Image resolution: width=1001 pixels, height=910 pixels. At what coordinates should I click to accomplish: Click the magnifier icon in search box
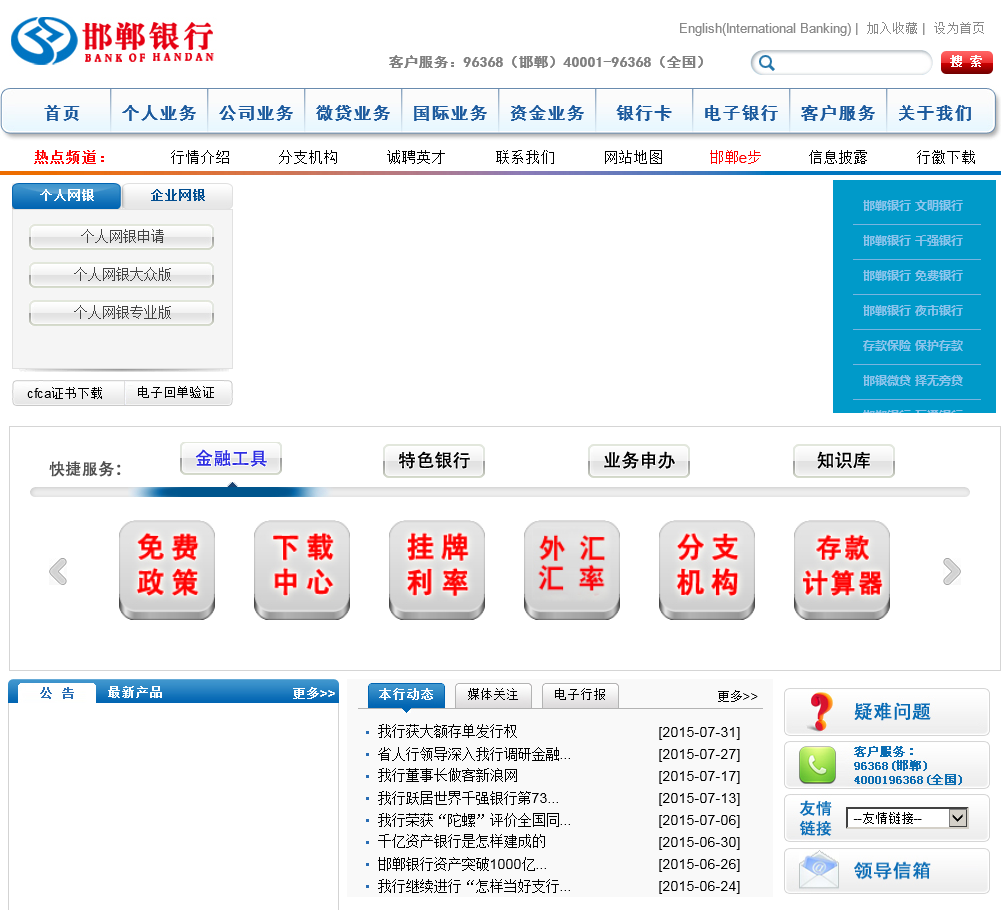[x=767, y=63]
